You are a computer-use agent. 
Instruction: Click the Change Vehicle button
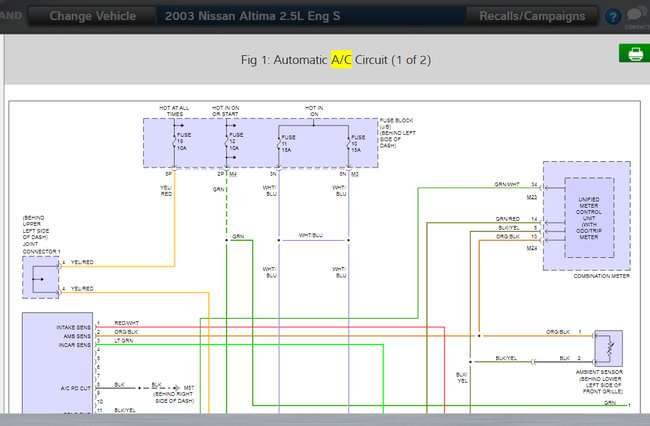point(92,16)
